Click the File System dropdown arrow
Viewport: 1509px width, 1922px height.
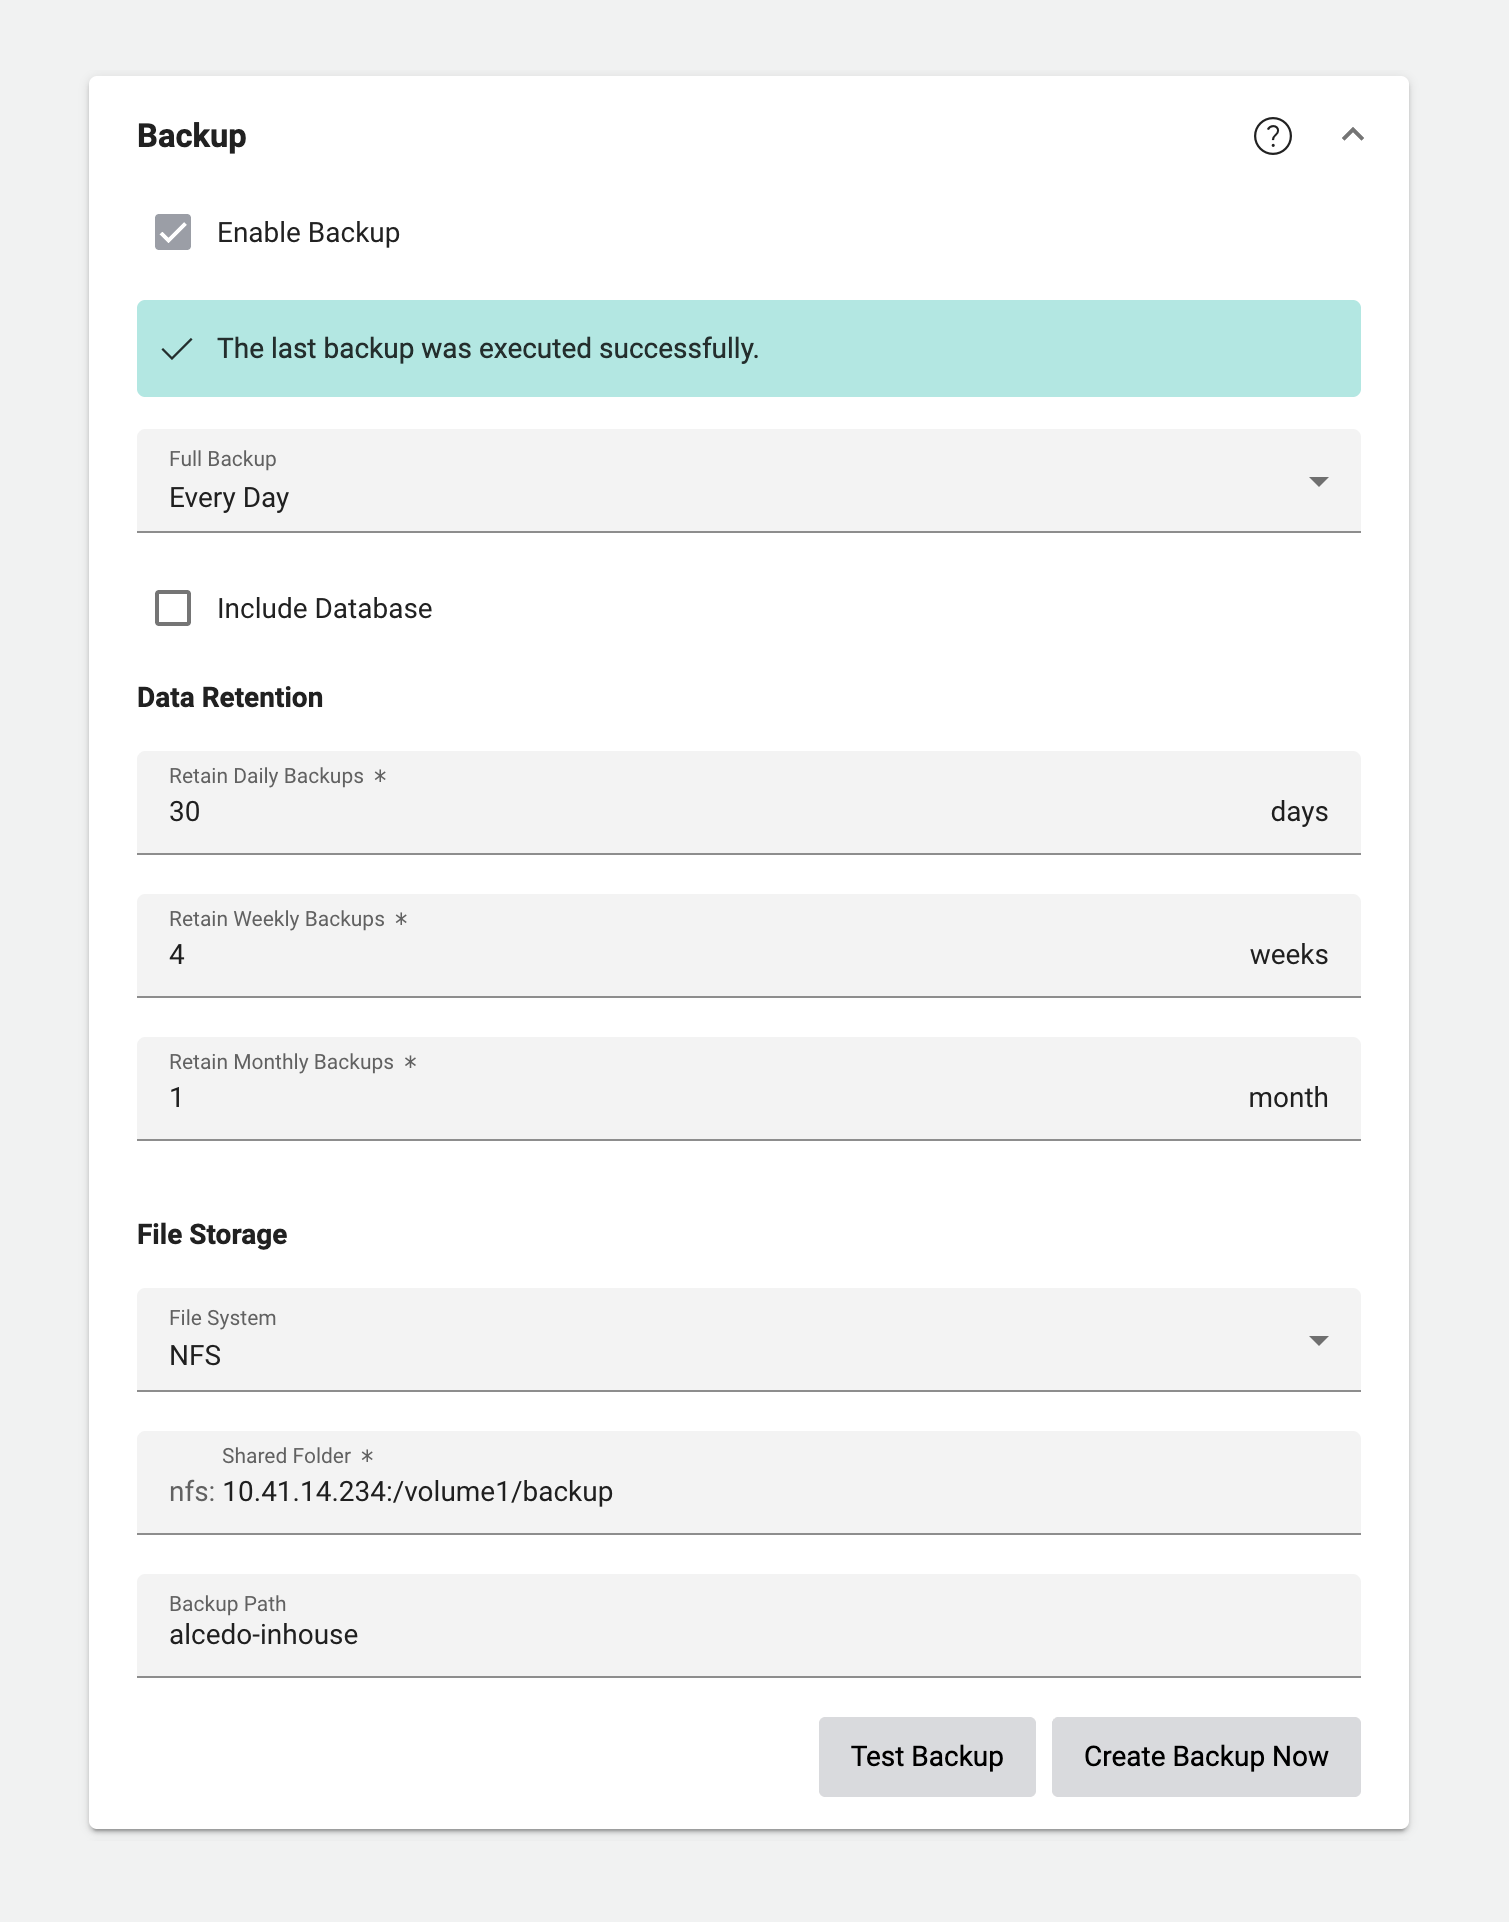click(x=1318, y=1341)
